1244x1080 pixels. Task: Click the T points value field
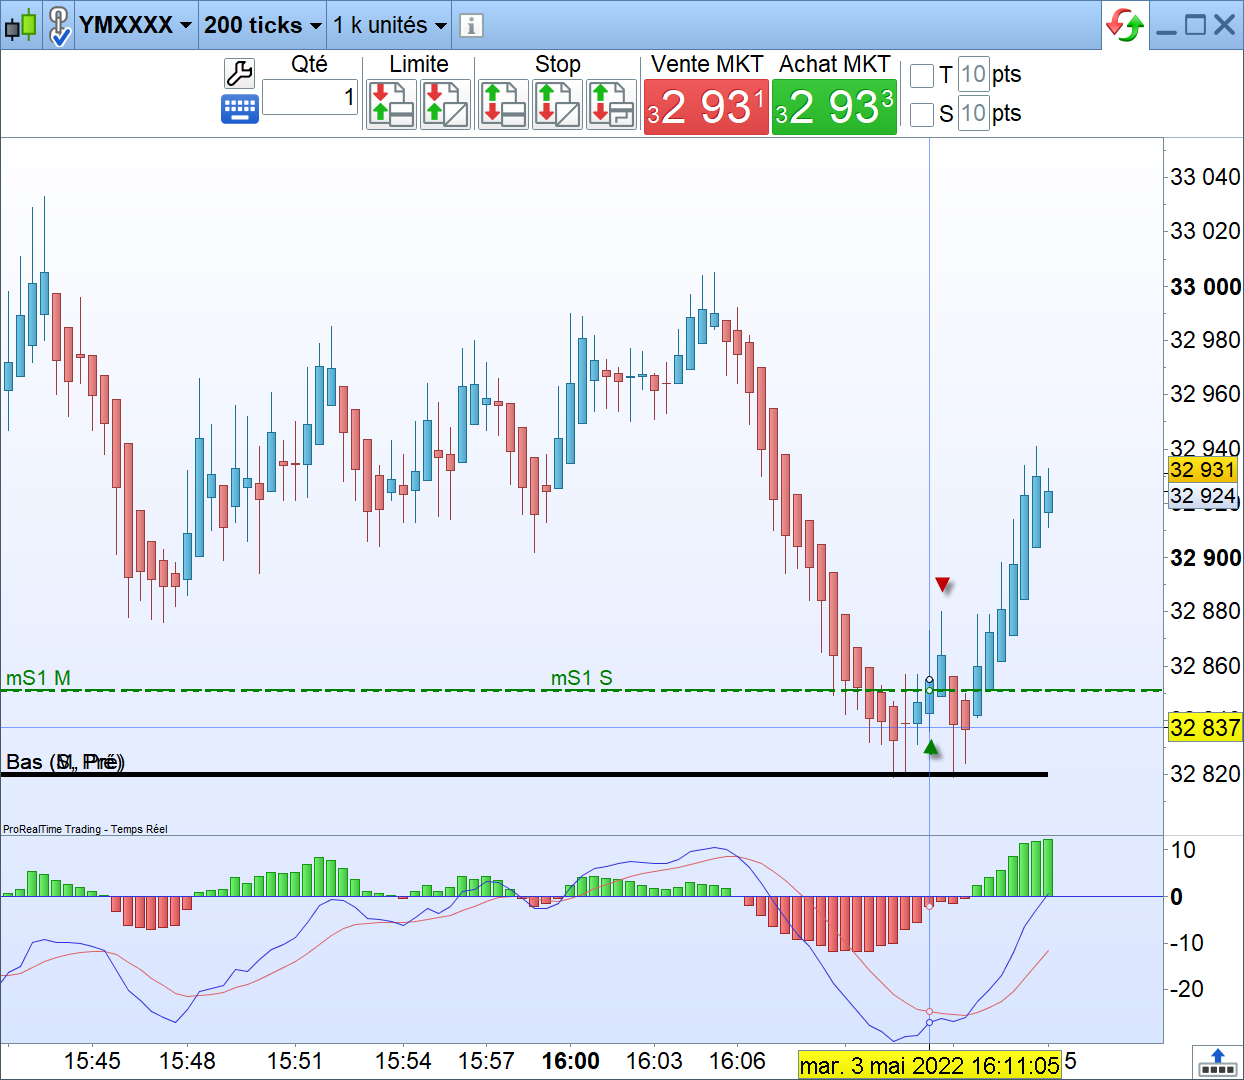click(973, 74)
